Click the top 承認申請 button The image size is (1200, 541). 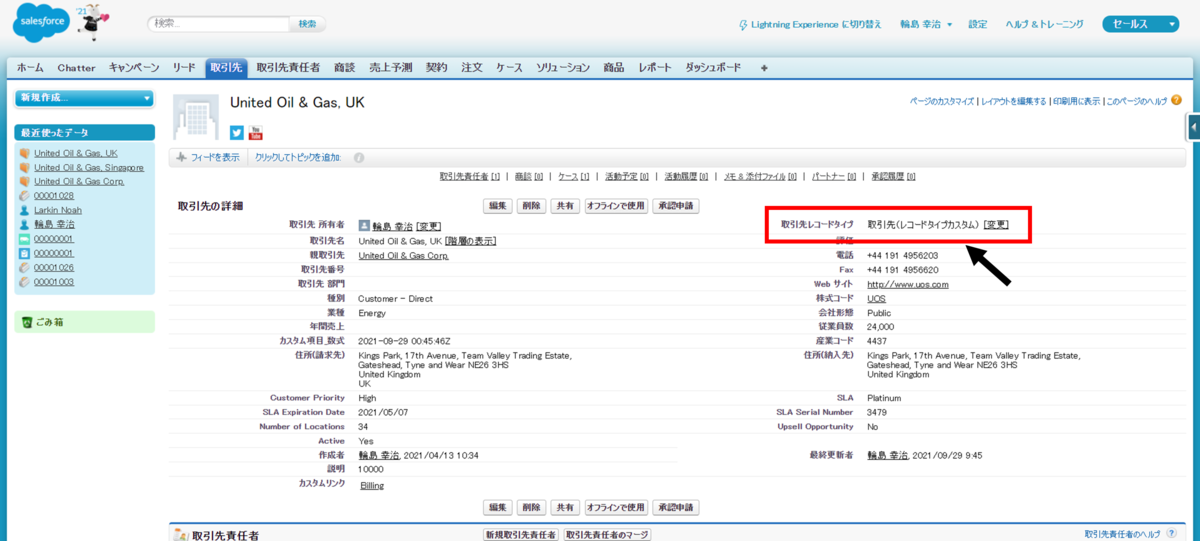coord(675,206)
